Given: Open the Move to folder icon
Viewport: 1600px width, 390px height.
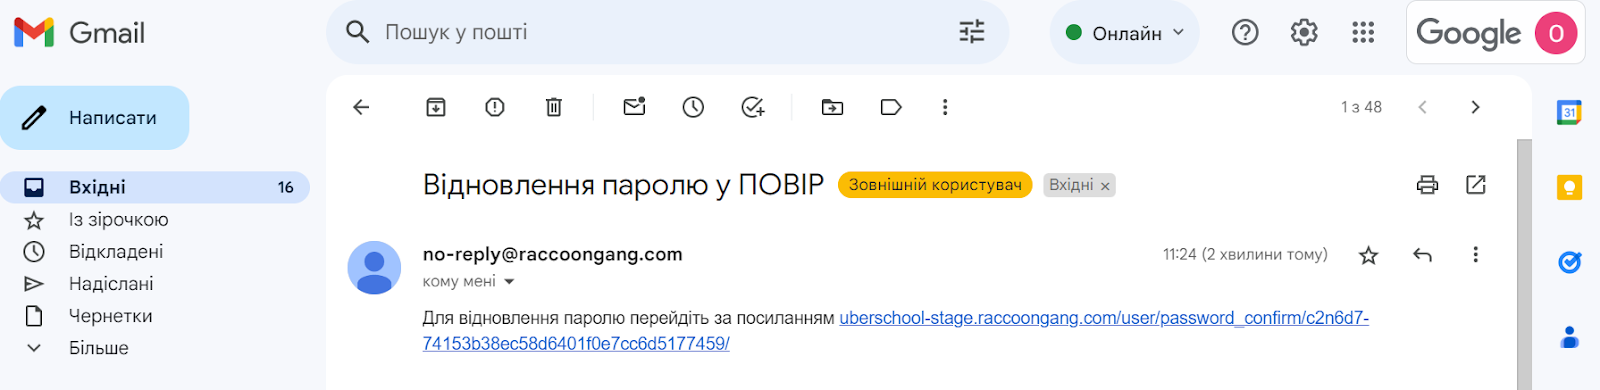Looking at the screenshot, I should tap(832, 107).
